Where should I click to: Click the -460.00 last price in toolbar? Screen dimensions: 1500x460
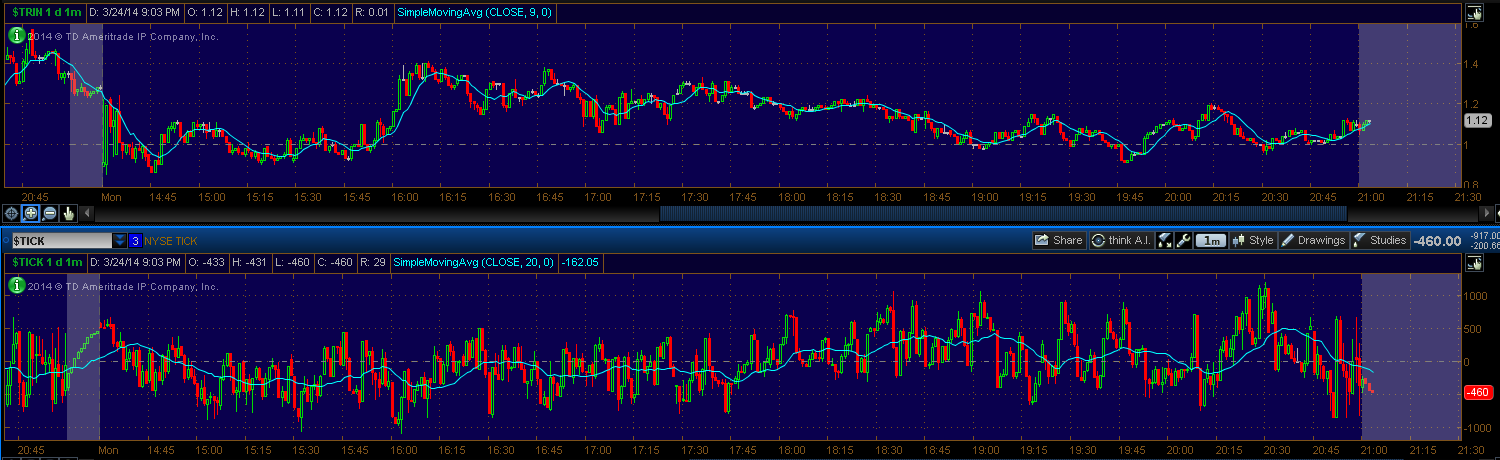click(1437, 241)
